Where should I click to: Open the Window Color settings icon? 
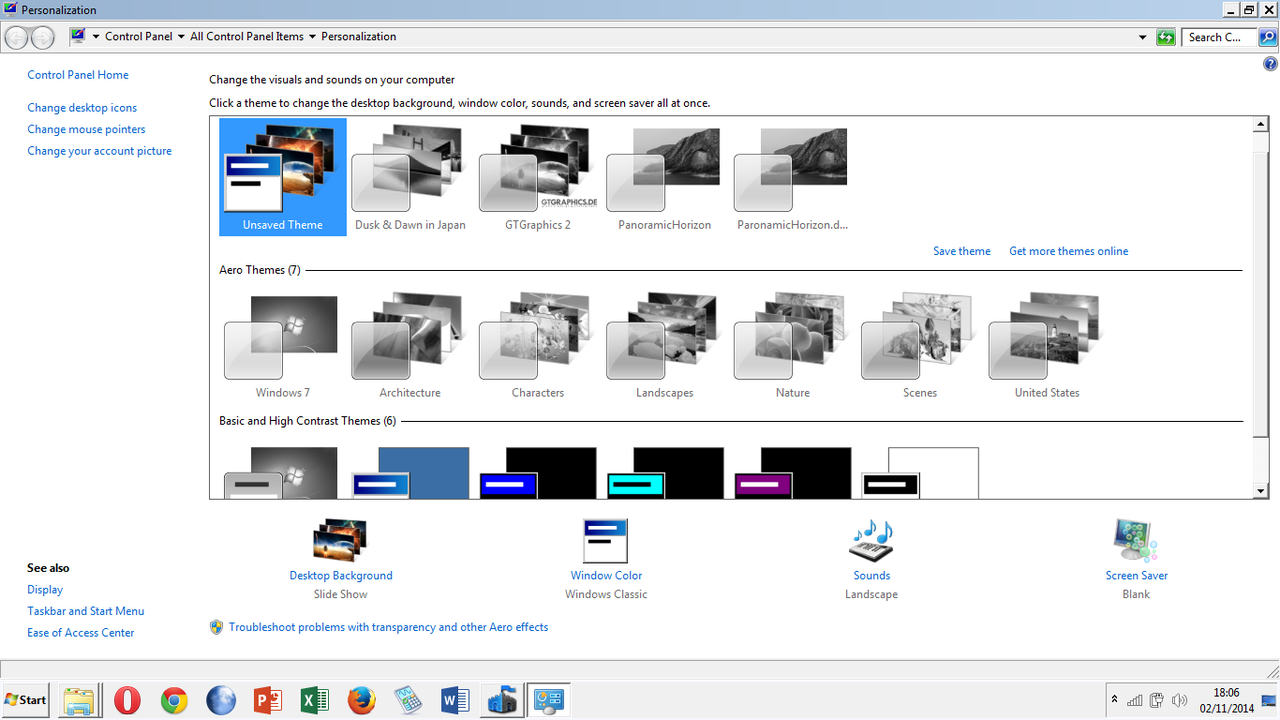click(606, 540)
